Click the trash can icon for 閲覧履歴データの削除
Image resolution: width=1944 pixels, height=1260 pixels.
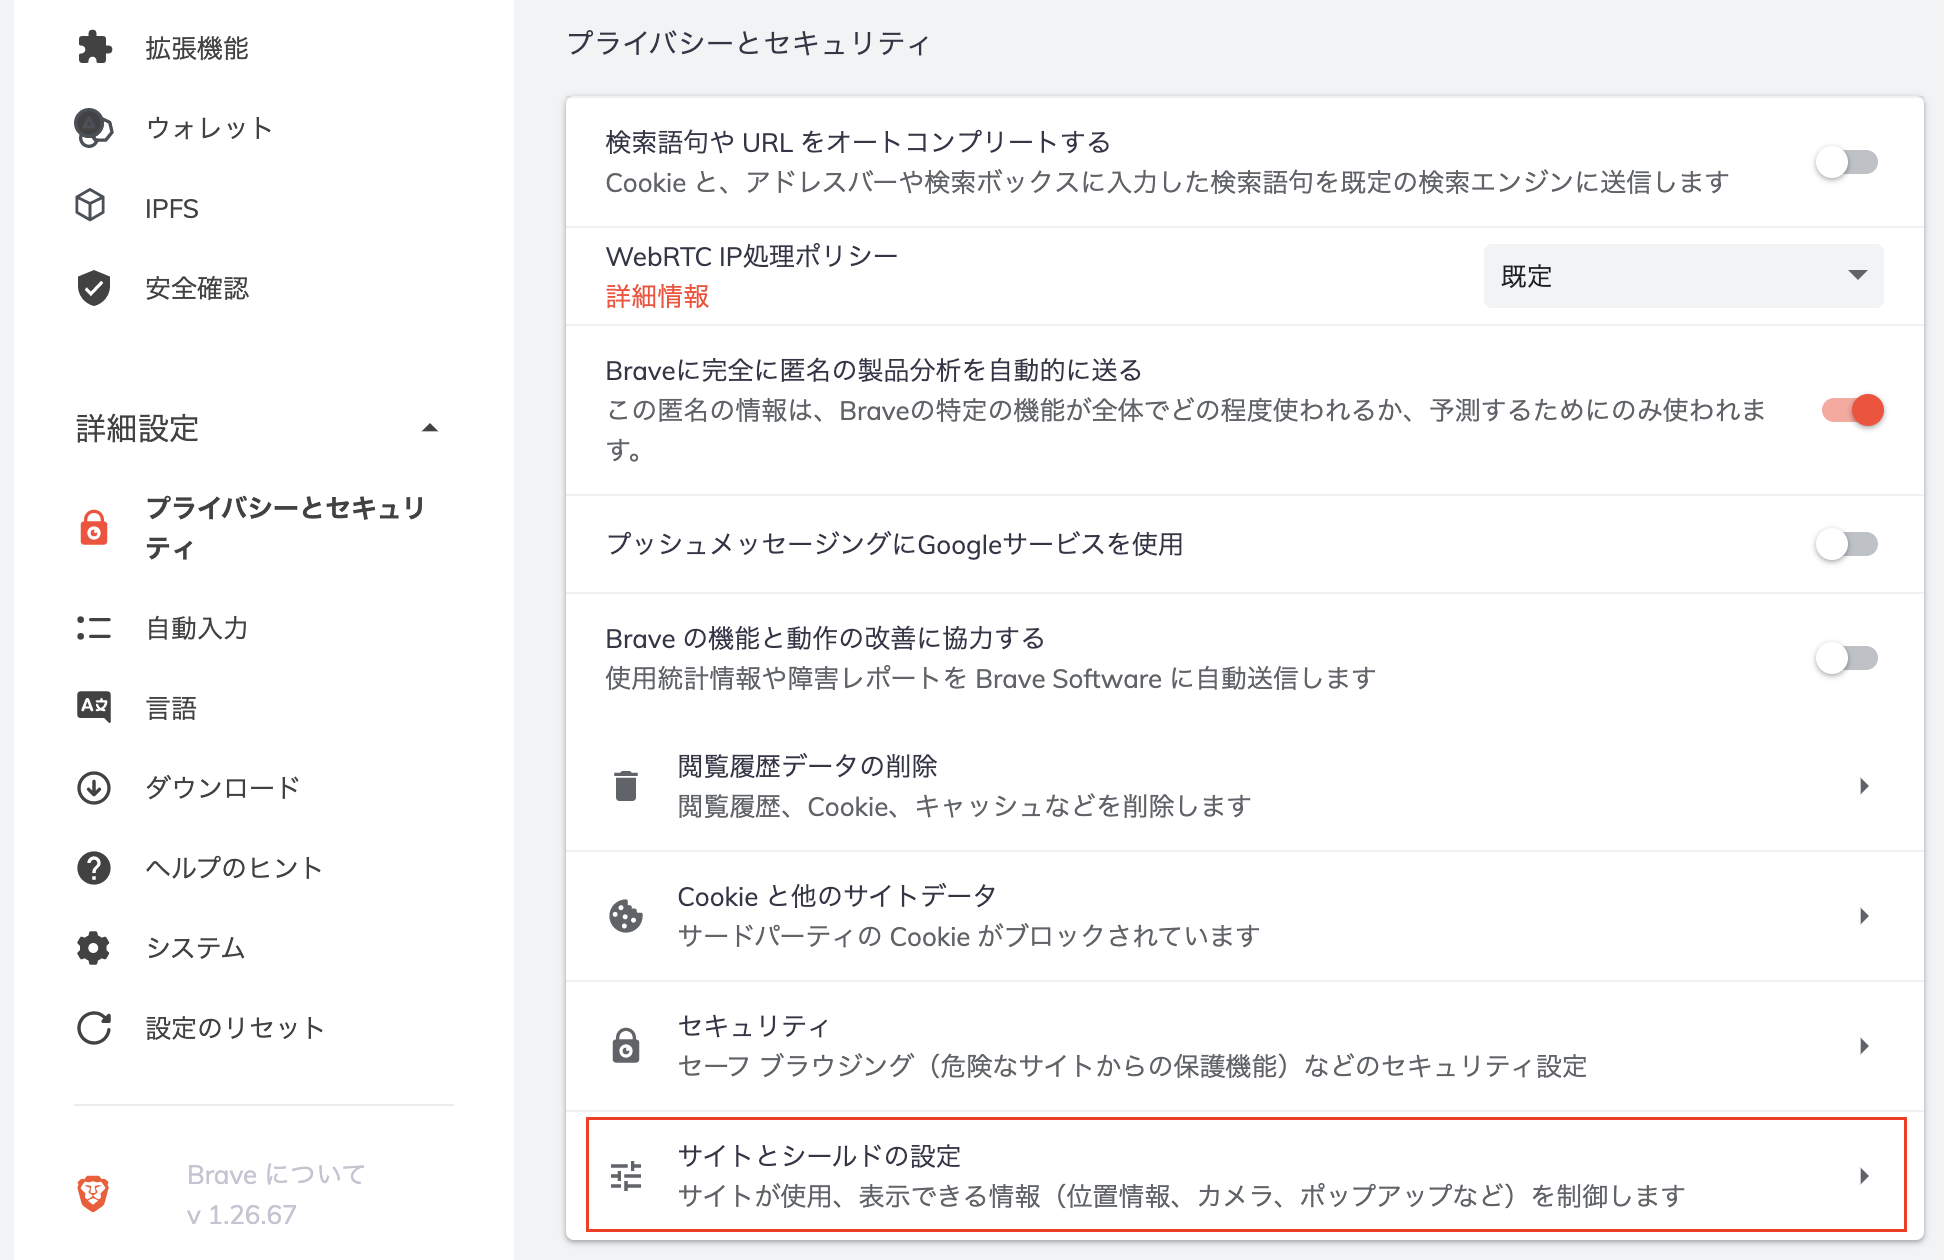coord(626,786)
